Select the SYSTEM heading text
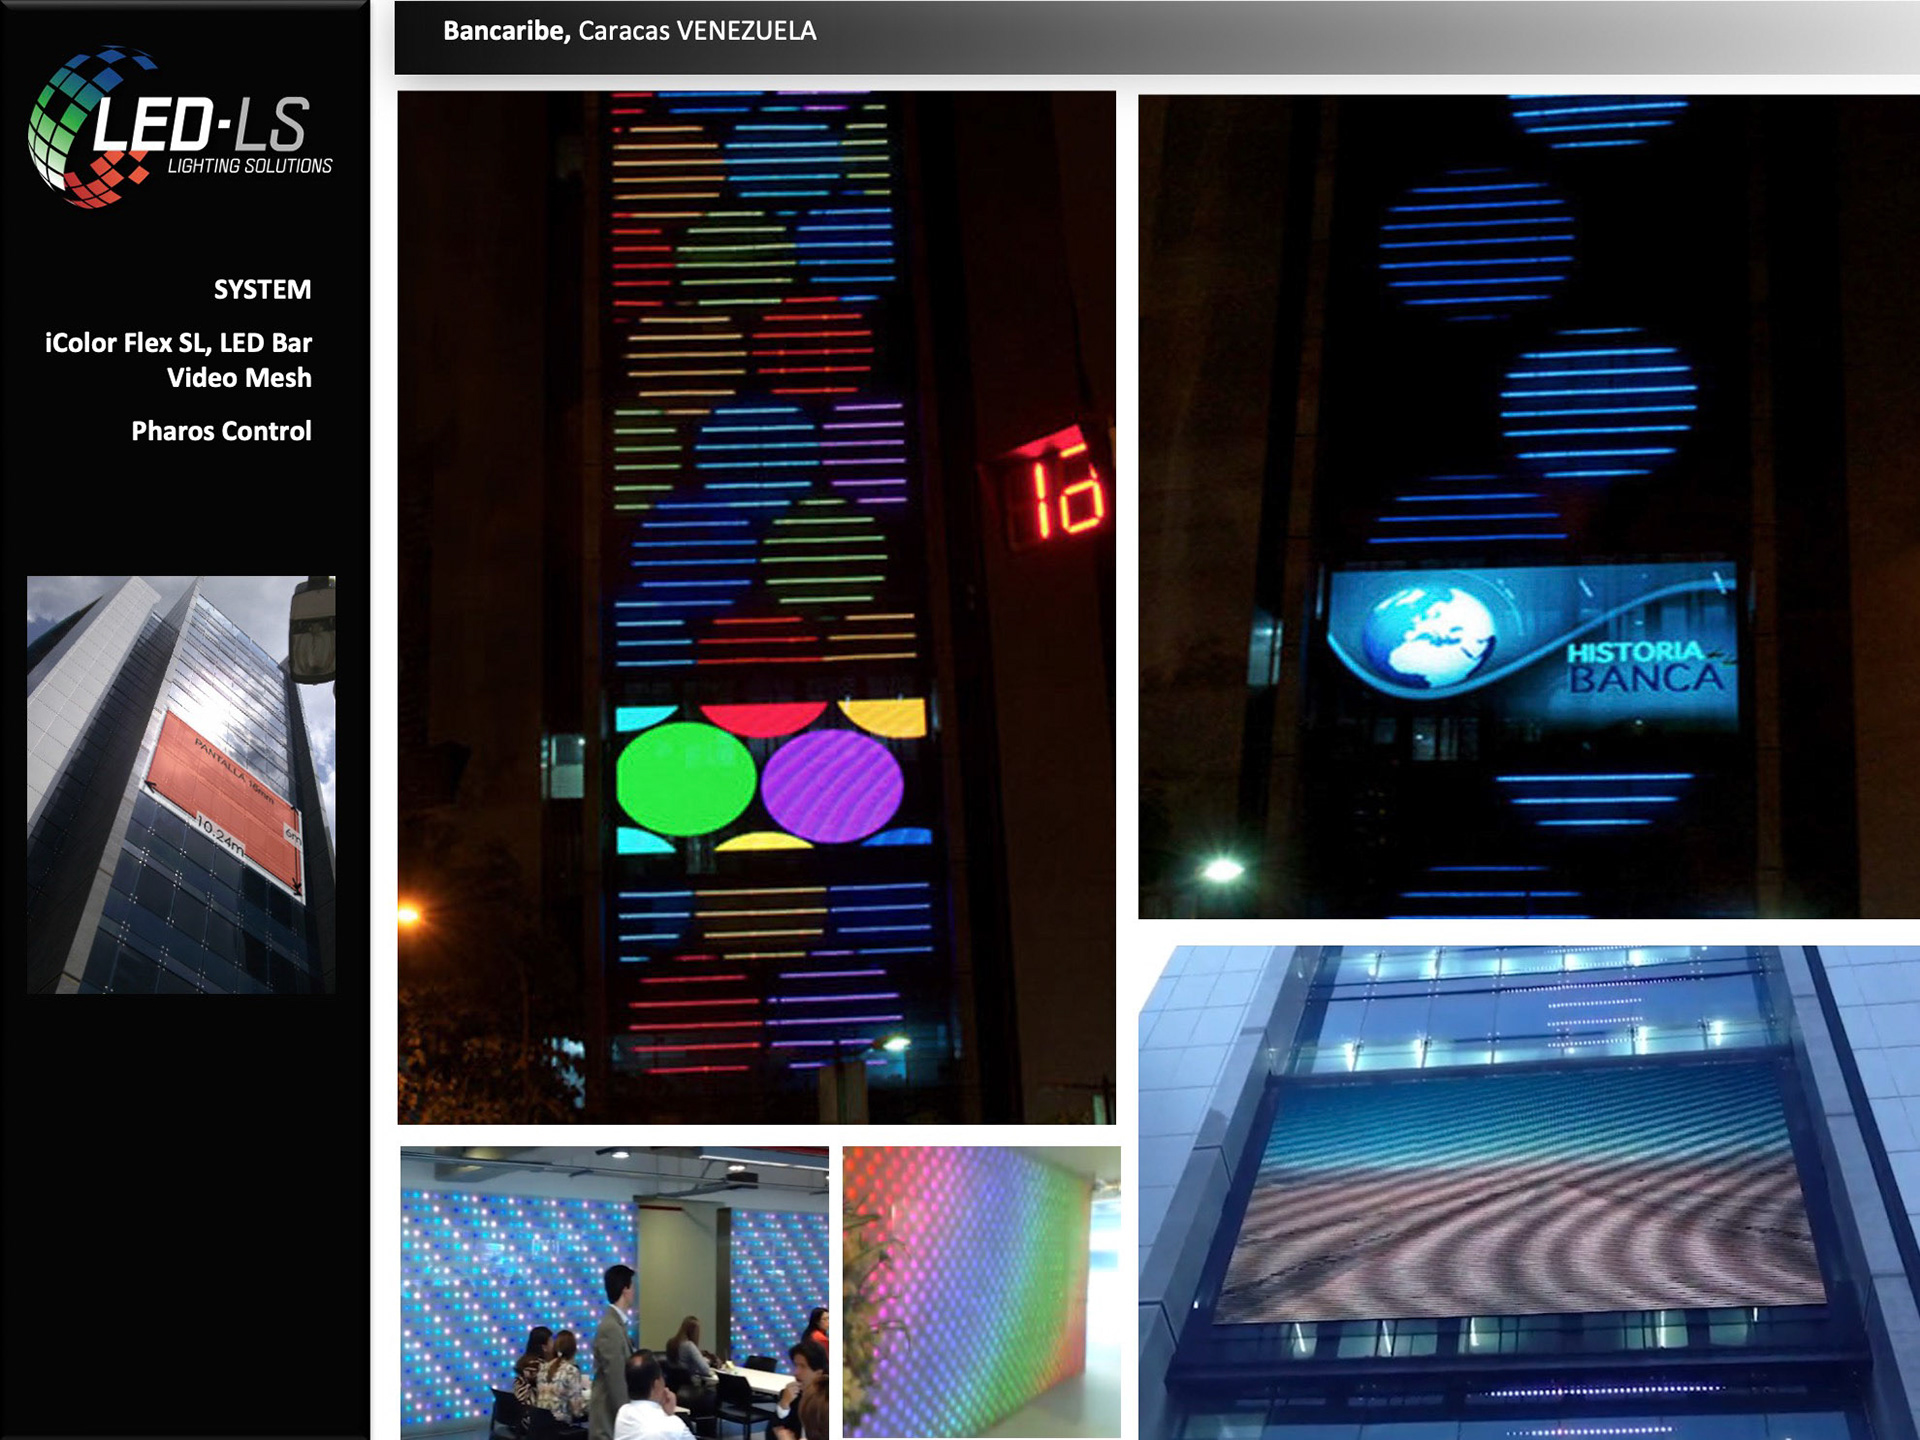 262,290
